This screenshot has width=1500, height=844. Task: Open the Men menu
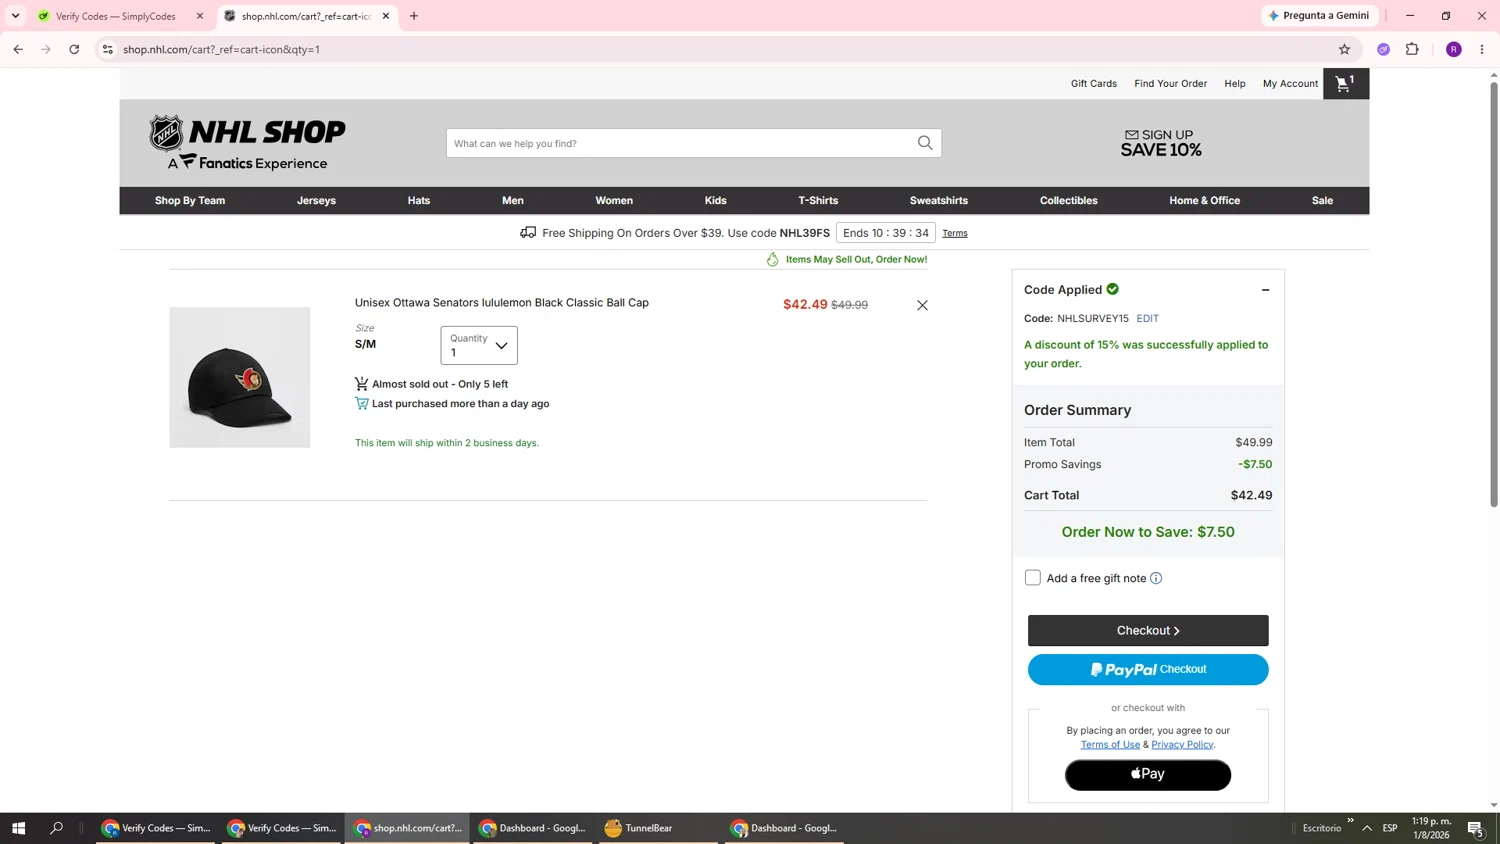513,201
